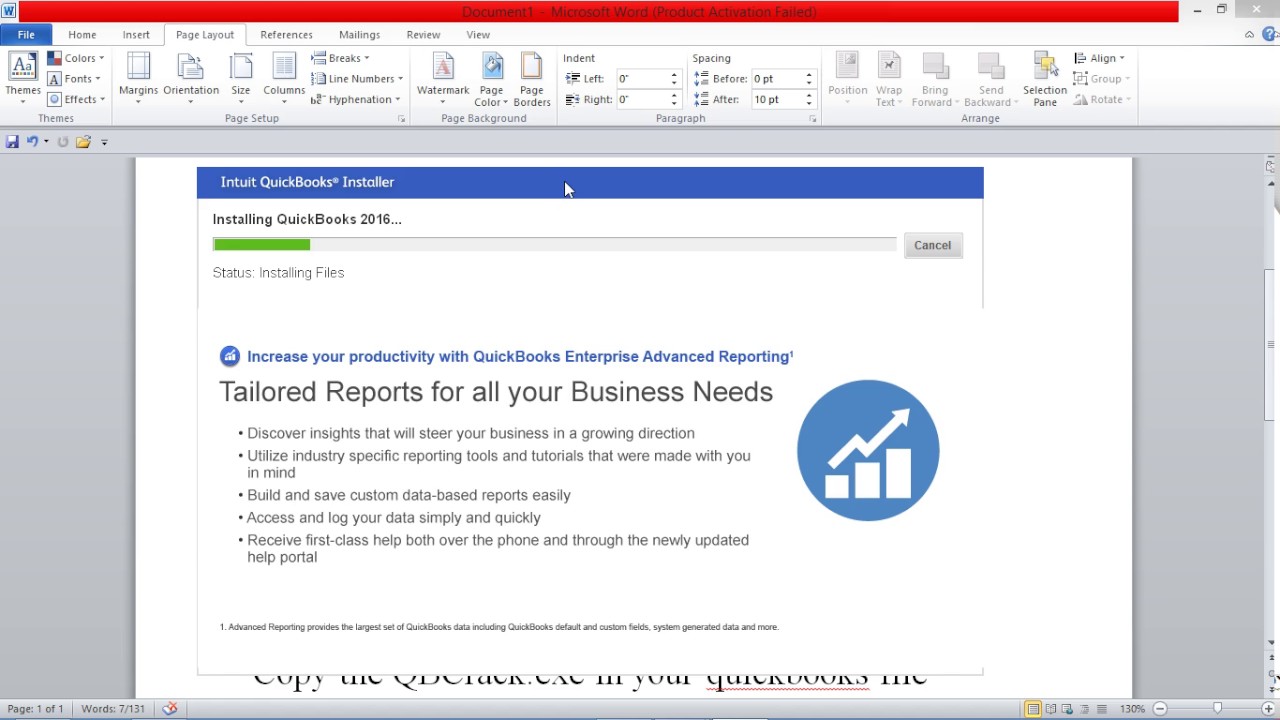Screen dimensions: 1280x720
Task: Click the Open folder icon in quick access toolbar
Action: click(x=83, y=142)
